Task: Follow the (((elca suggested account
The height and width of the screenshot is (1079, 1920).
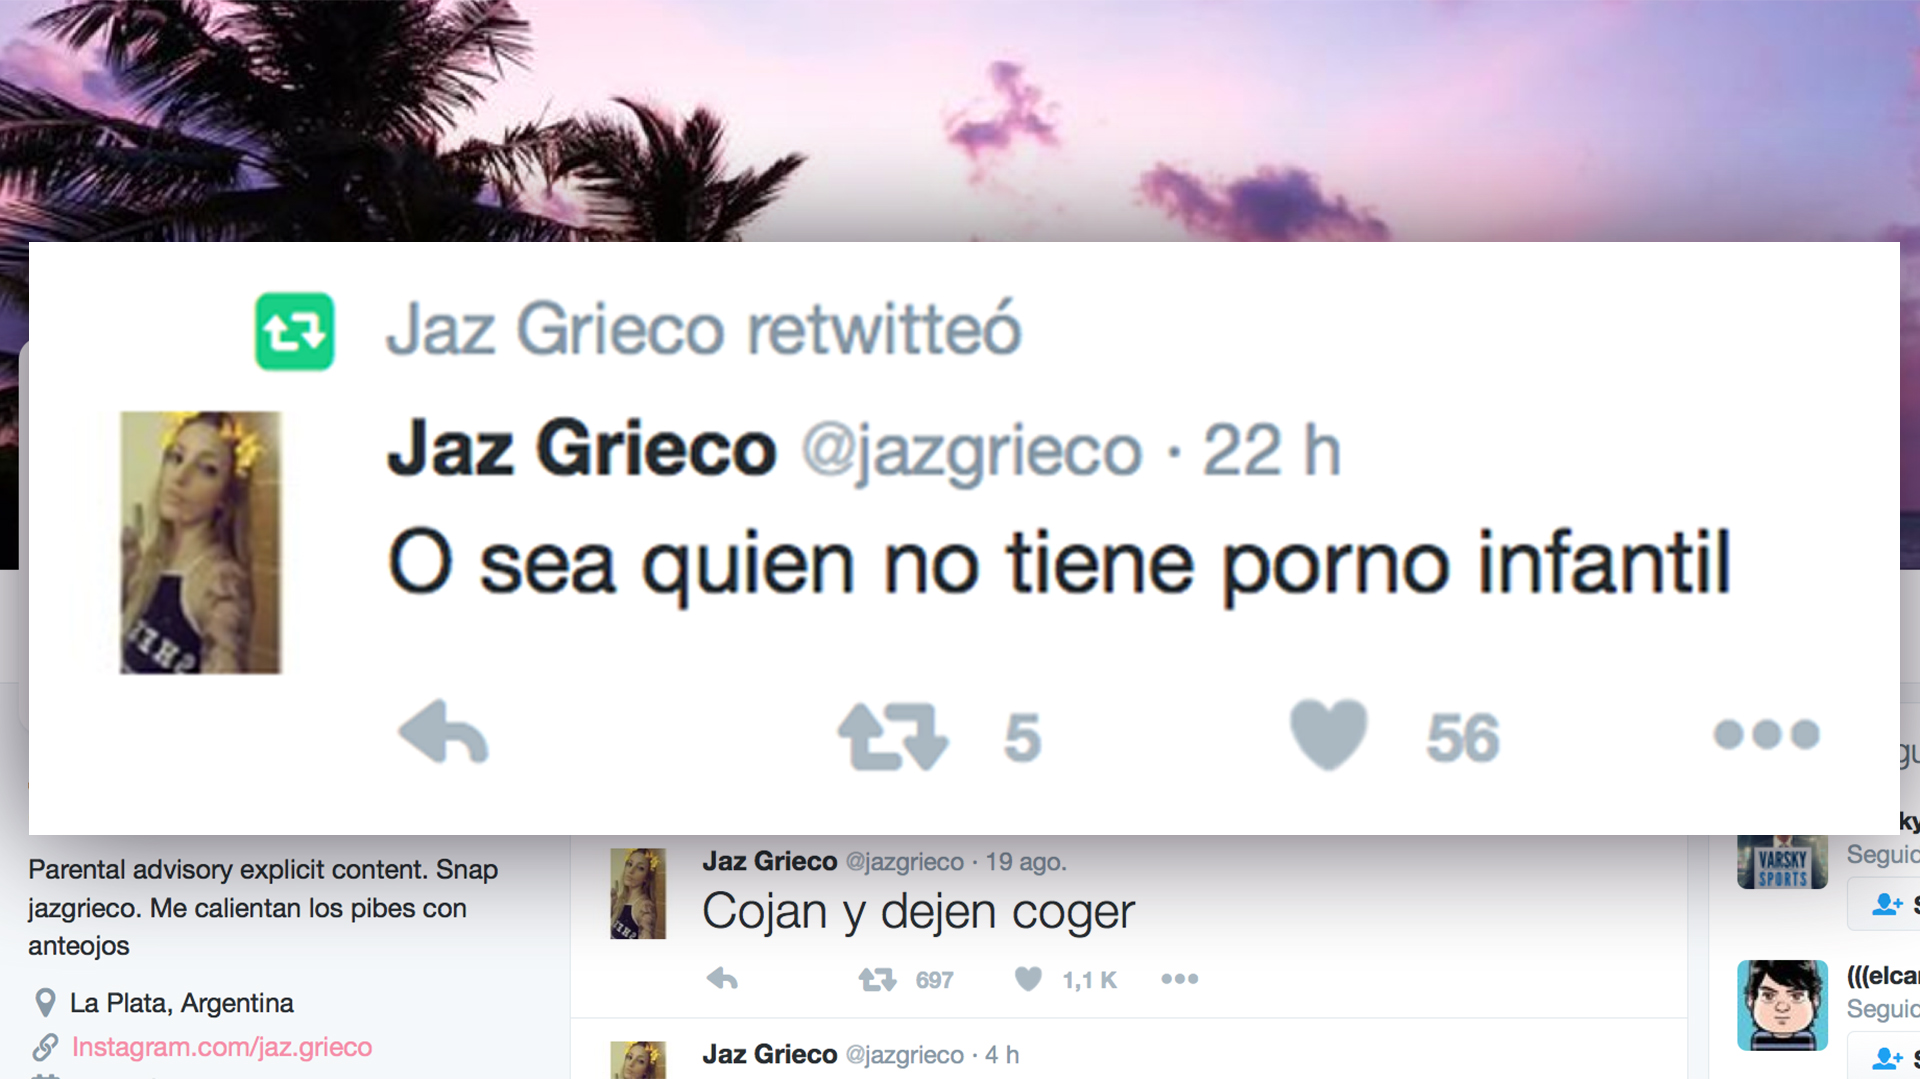Action: [1884, 1057]
